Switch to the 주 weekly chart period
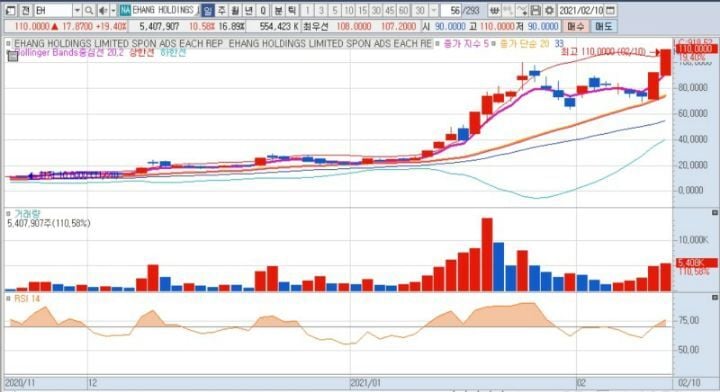This screenshot has width=720, height=392. pyautogui.click(x=221, y=10)
